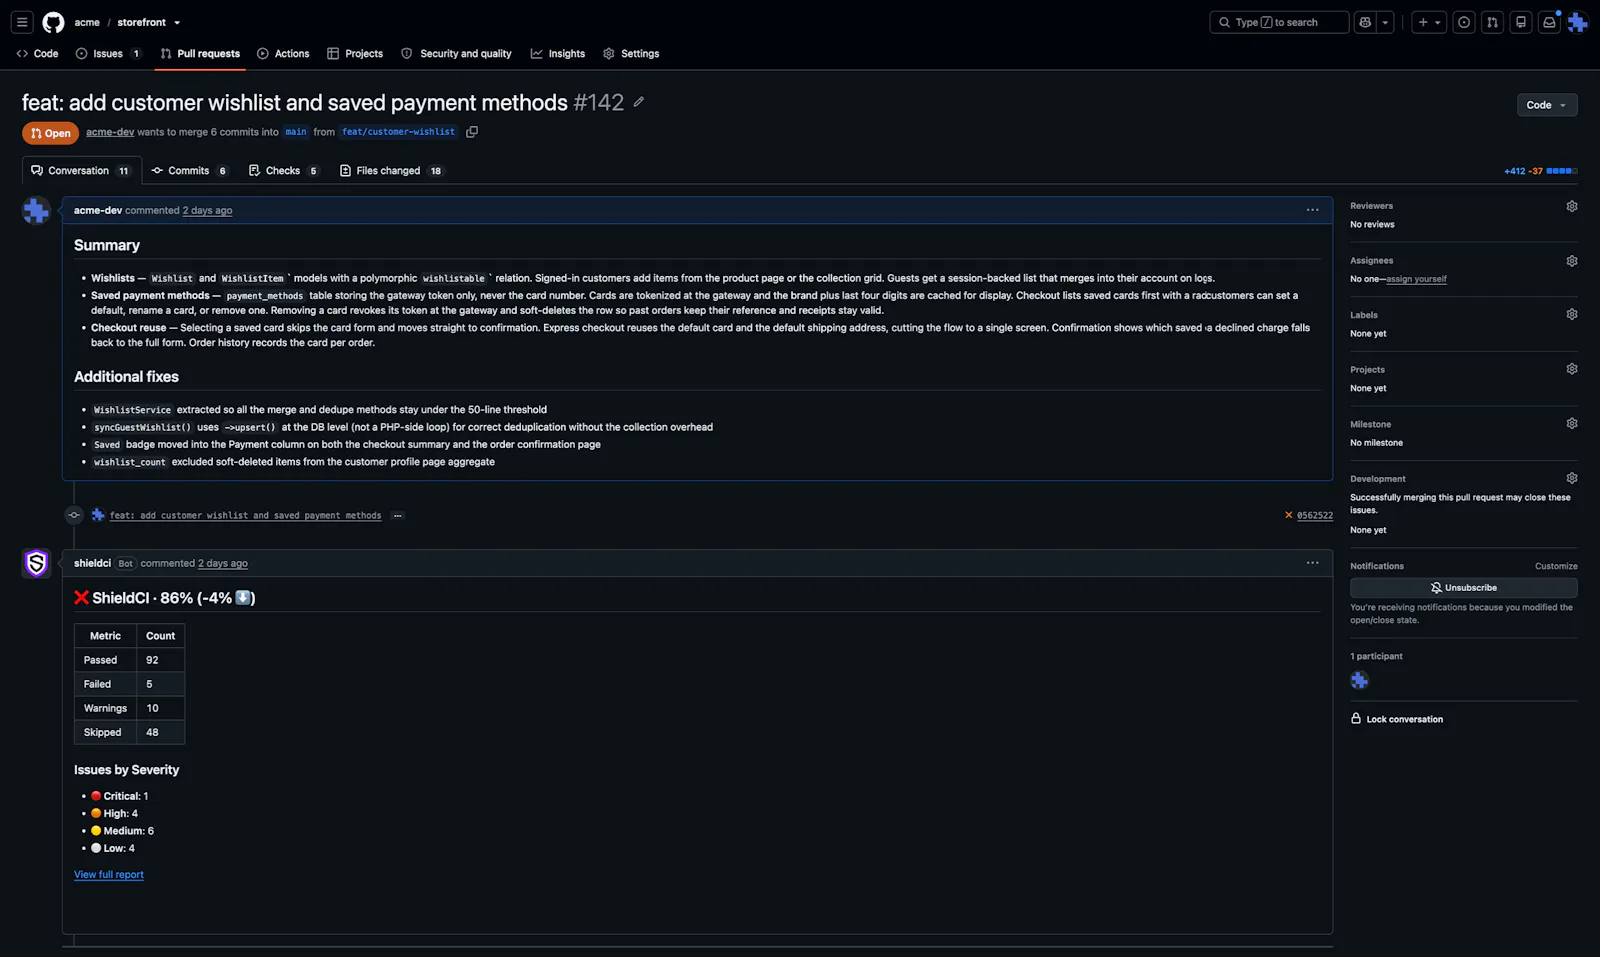Image resolution: width=1600 pixels, height=957 pixels.
Task: Open the main base branch link
Action: [296, 132]
